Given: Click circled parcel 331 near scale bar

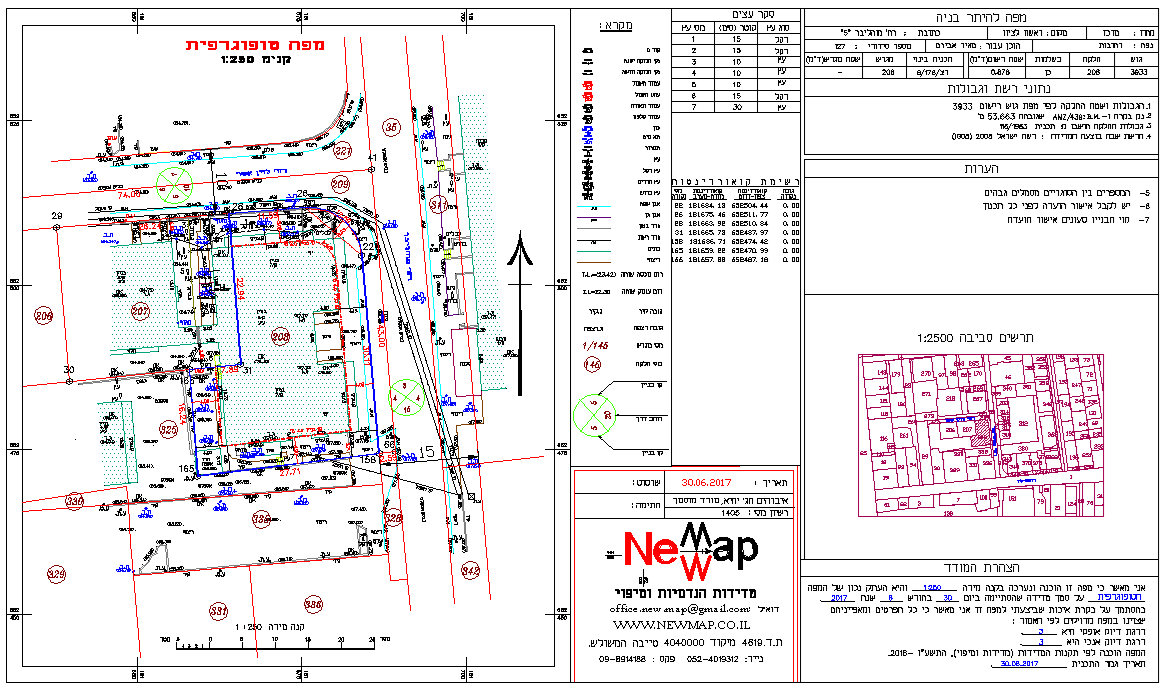Looking at the screenshot, I should point(217,609).
